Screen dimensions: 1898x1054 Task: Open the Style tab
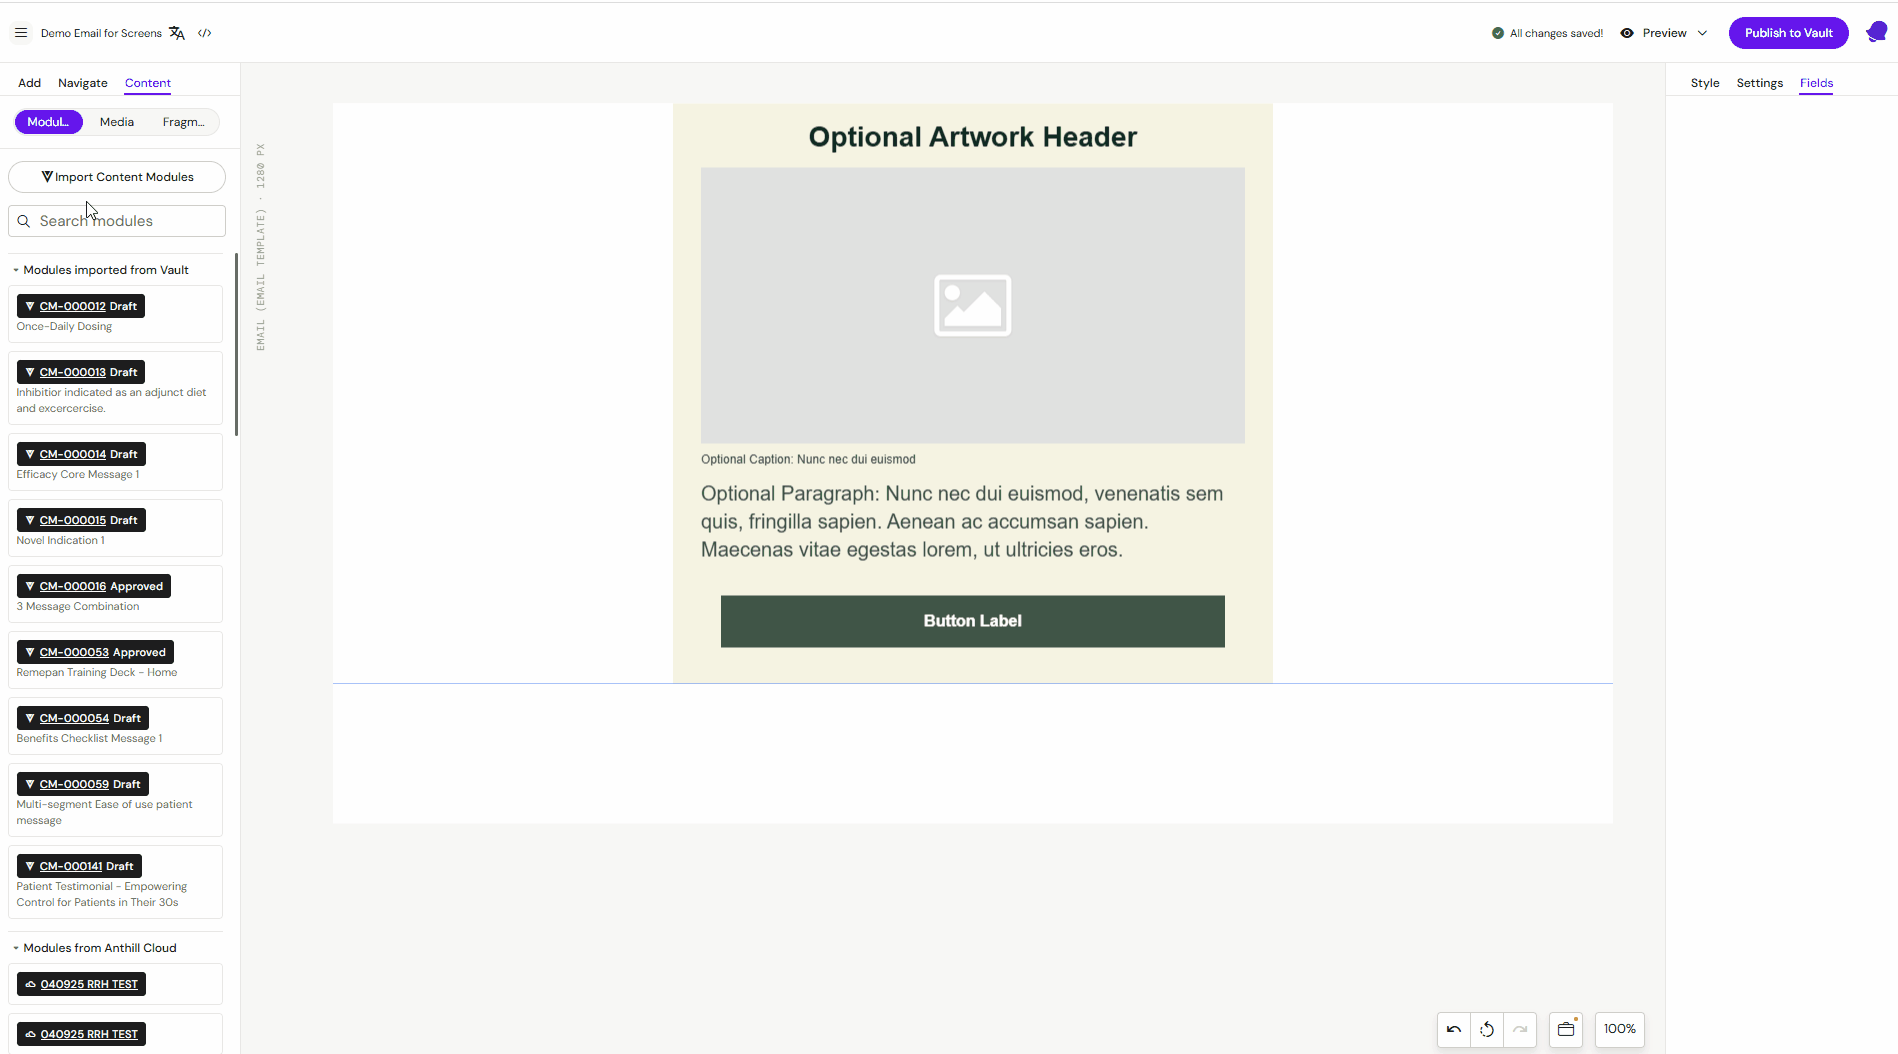point(1705,83)
